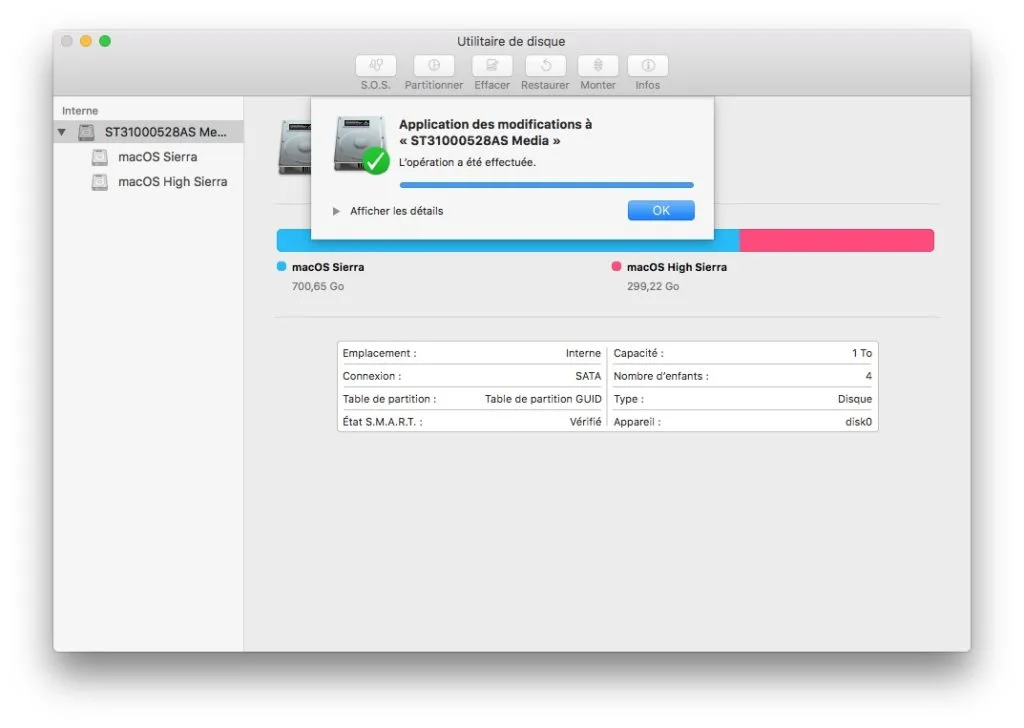Click the Monter mount icon
Screen dimensions: 1024x728
[x=598, y=65]
